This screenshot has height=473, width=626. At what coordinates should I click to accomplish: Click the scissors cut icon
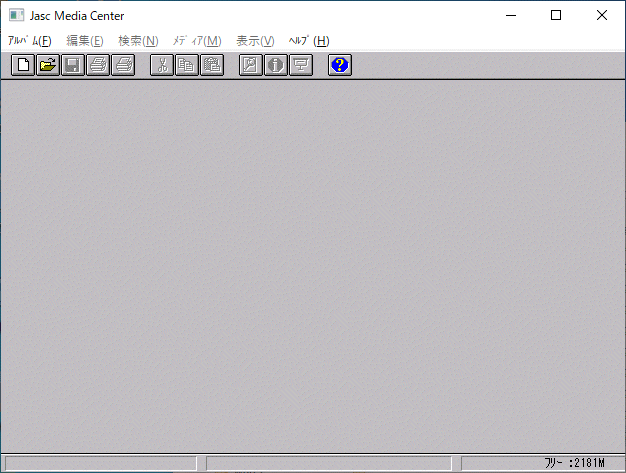(162, 65)
